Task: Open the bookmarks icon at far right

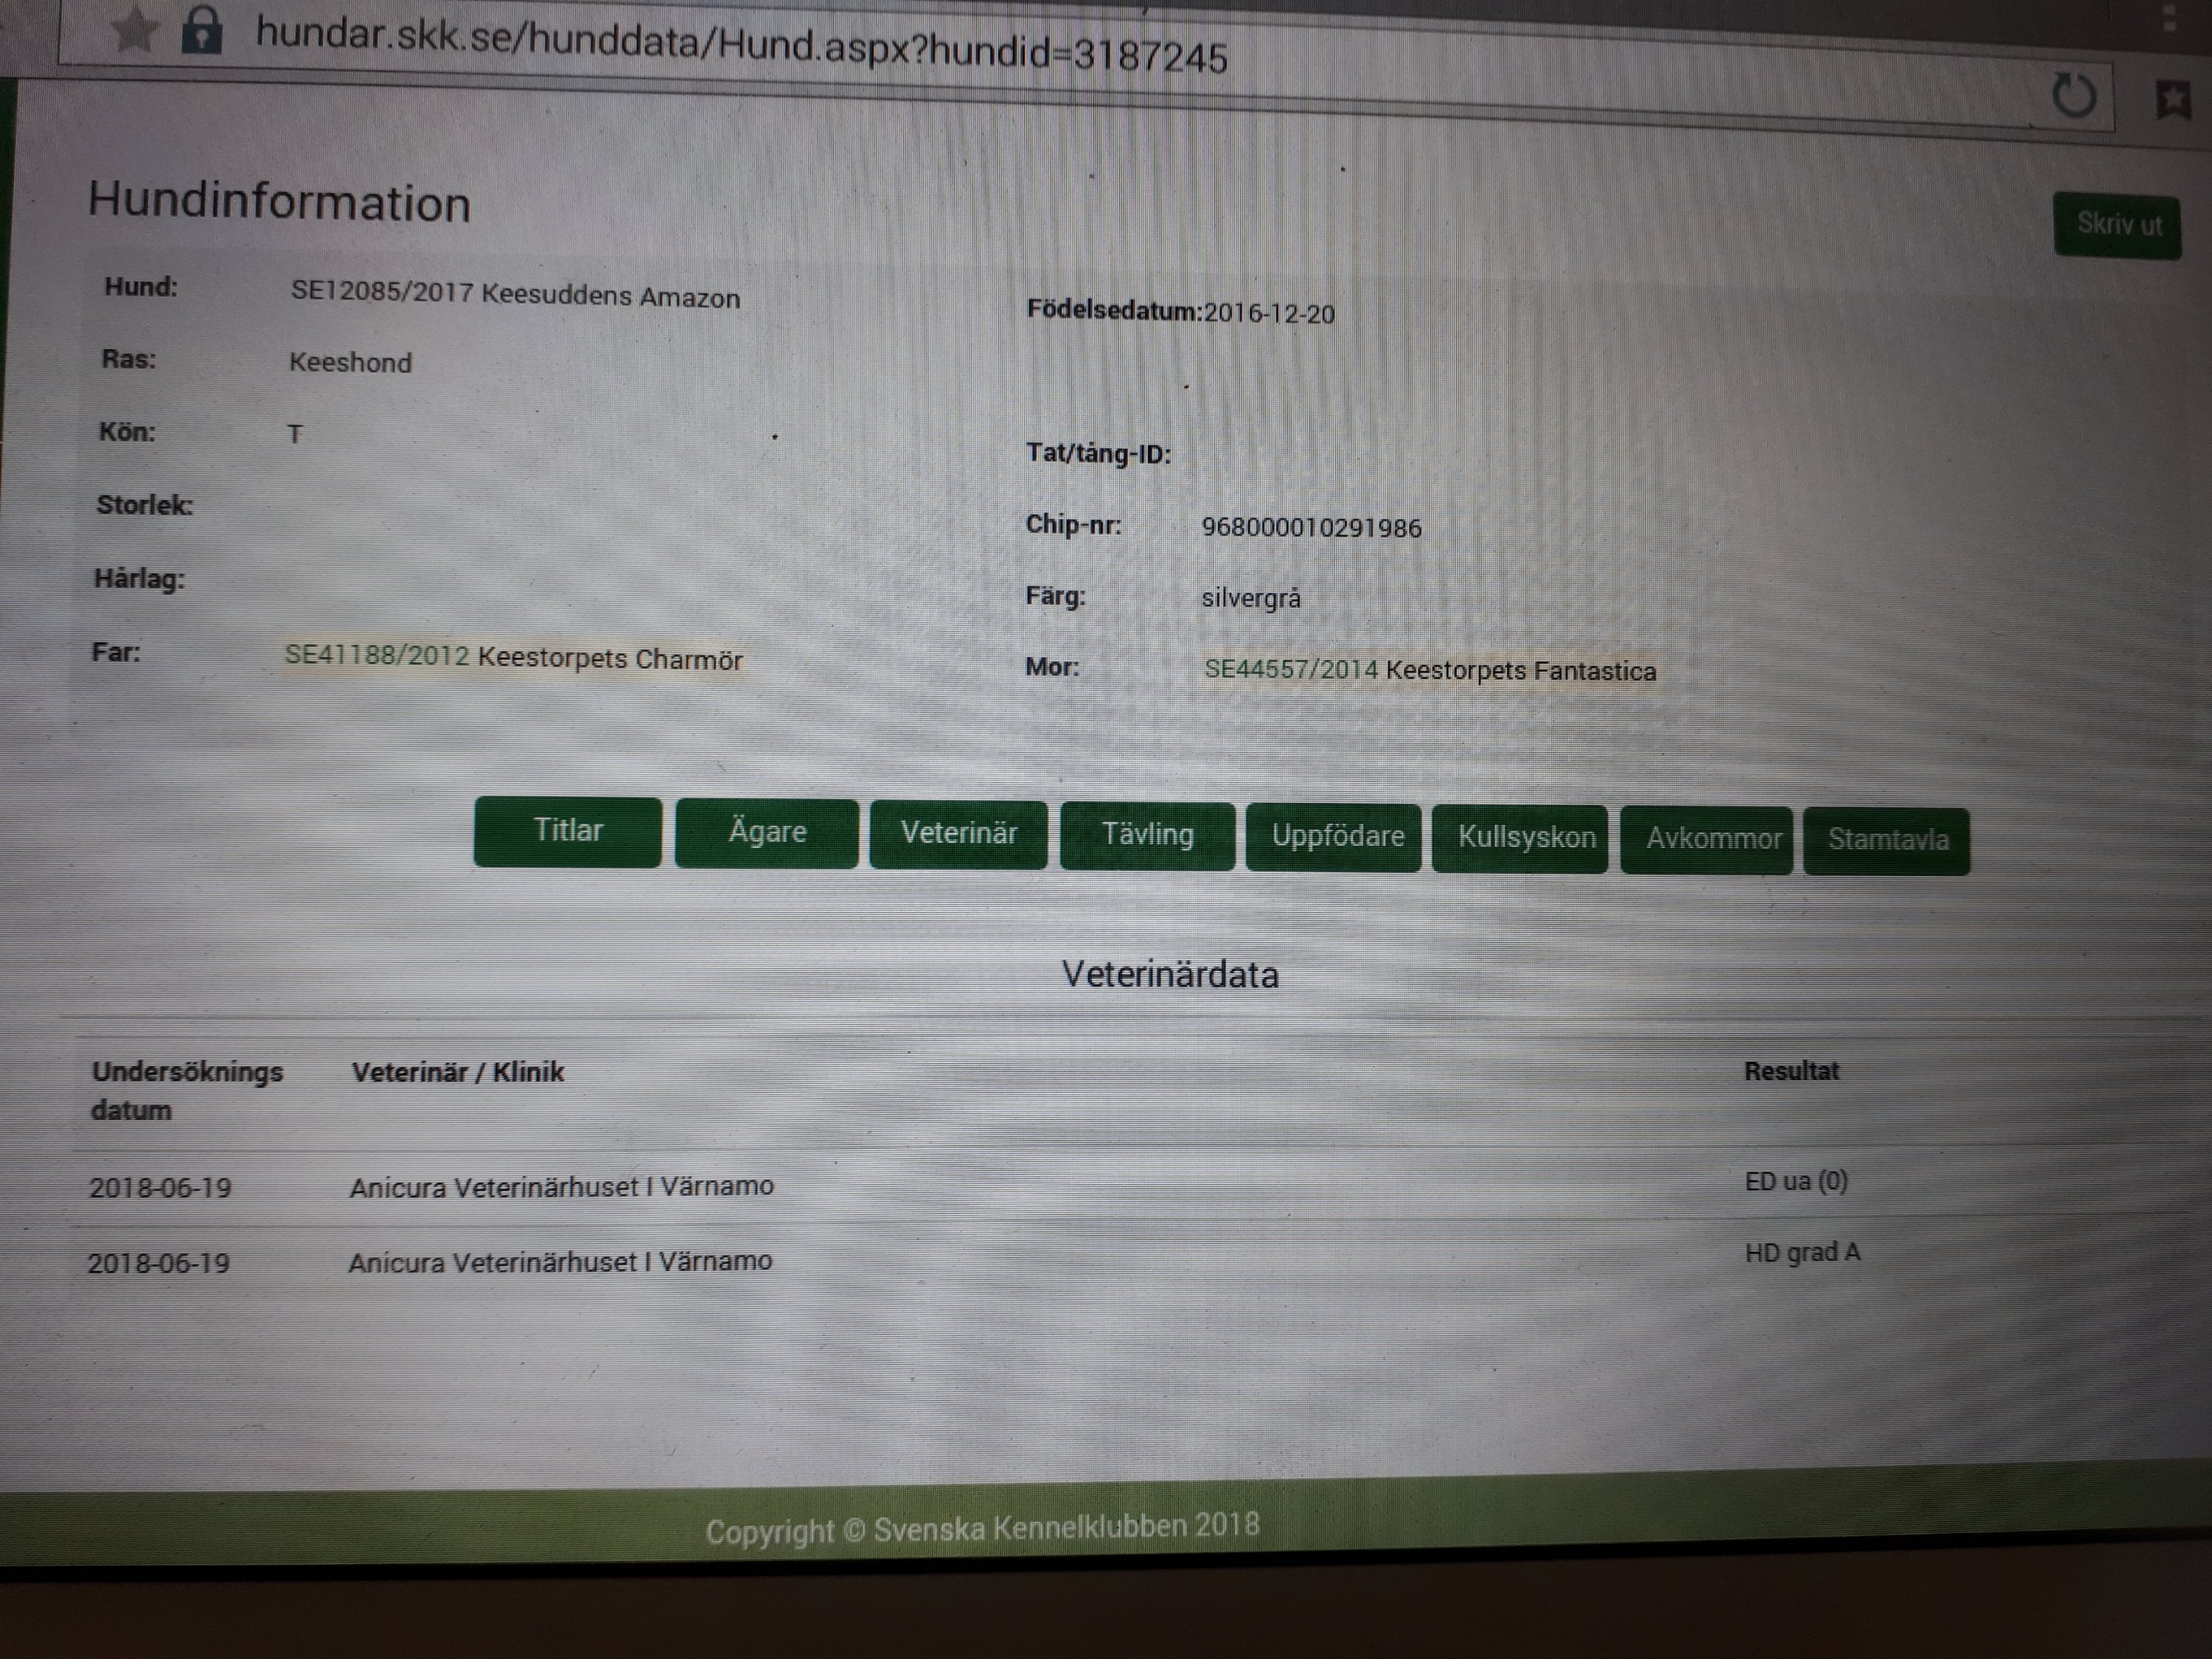Action: click(x=2172, y=99)
